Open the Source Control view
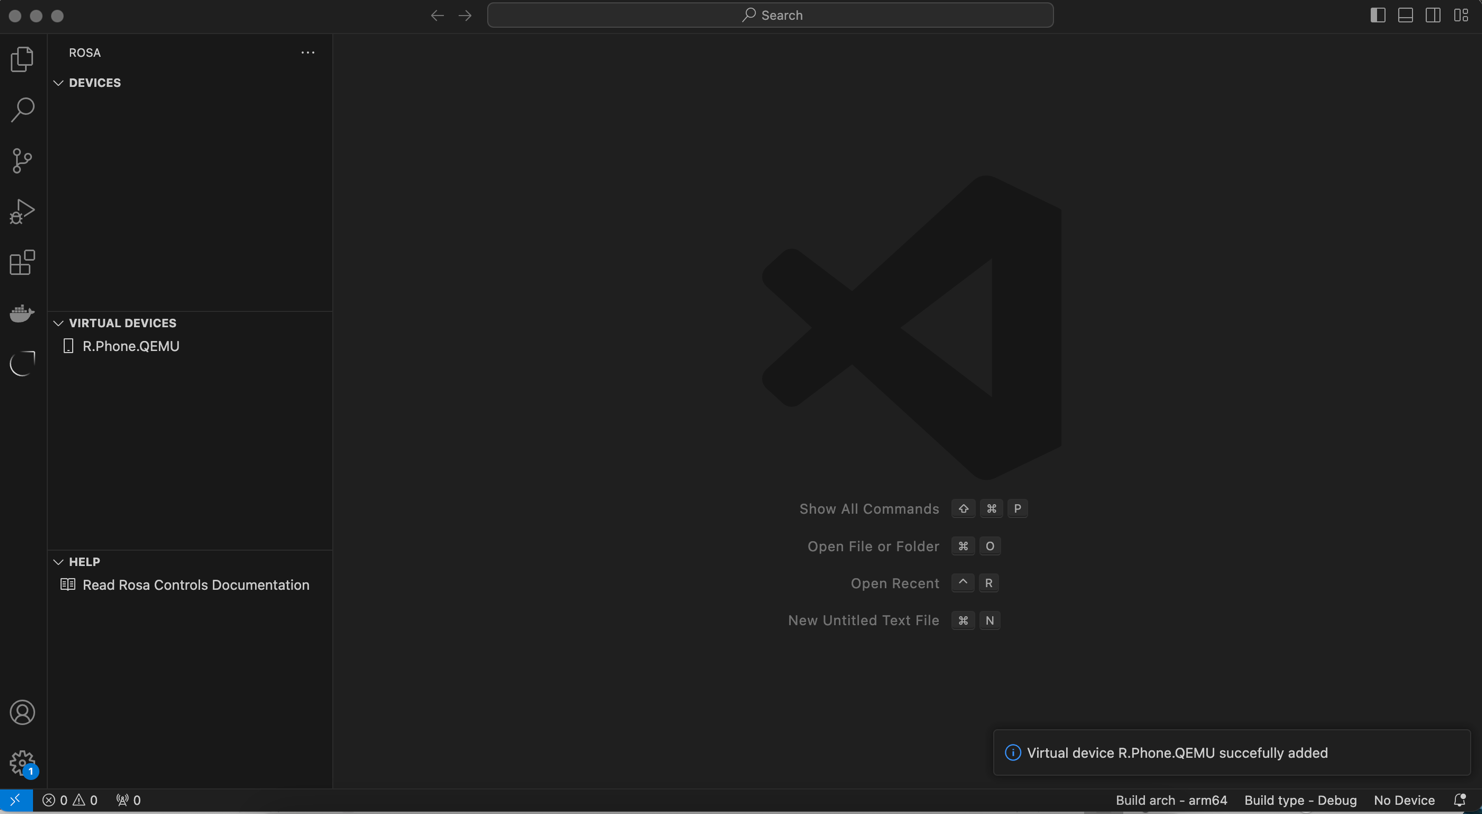Screen dimensions: 1482x814 (x=22, y=161)
